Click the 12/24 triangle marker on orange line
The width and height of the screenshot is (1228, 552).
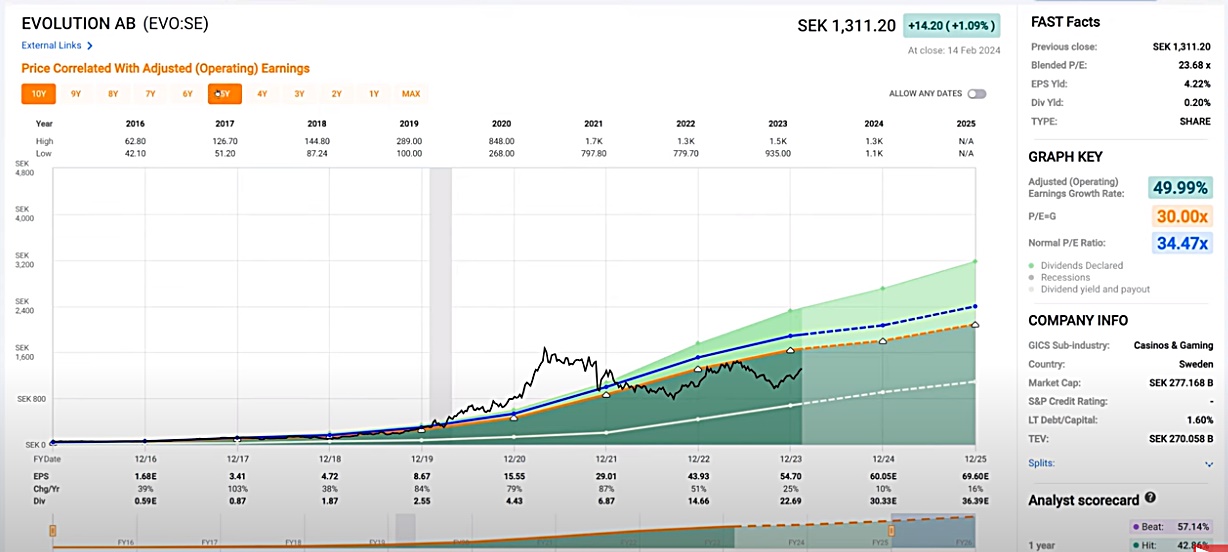click(882, 341)
